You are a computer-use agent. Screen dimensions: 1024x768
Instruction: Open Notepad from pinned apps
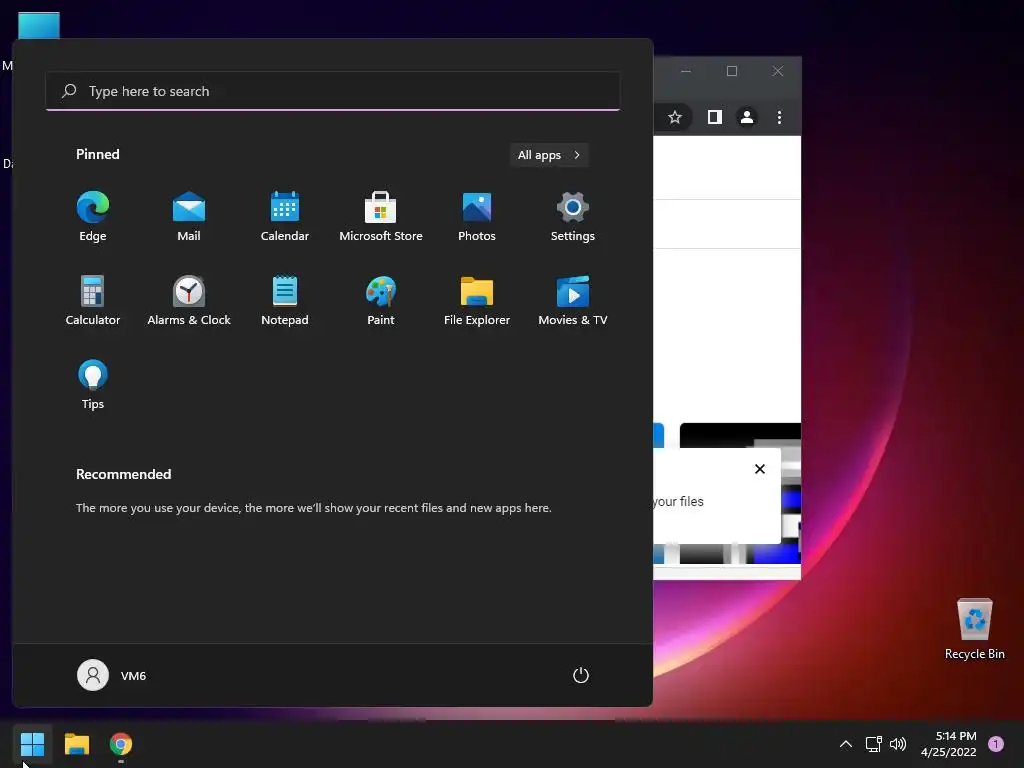[x=285, y=300]
